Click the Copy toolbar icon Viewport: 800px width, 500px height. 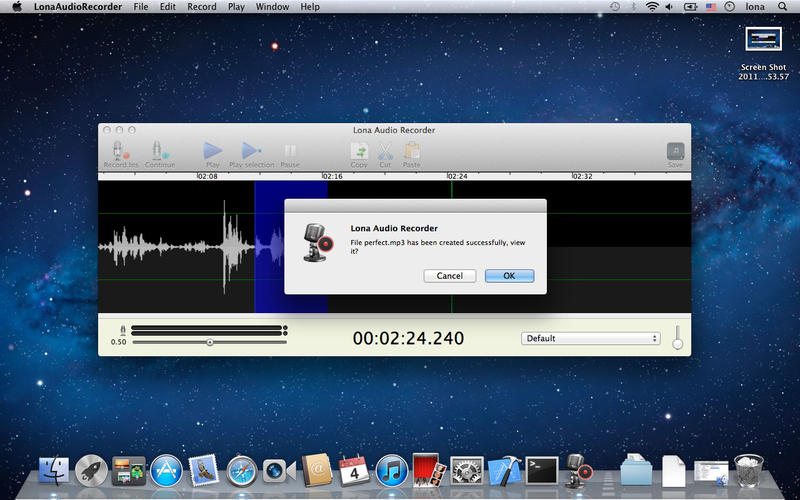tap(359, 151)
